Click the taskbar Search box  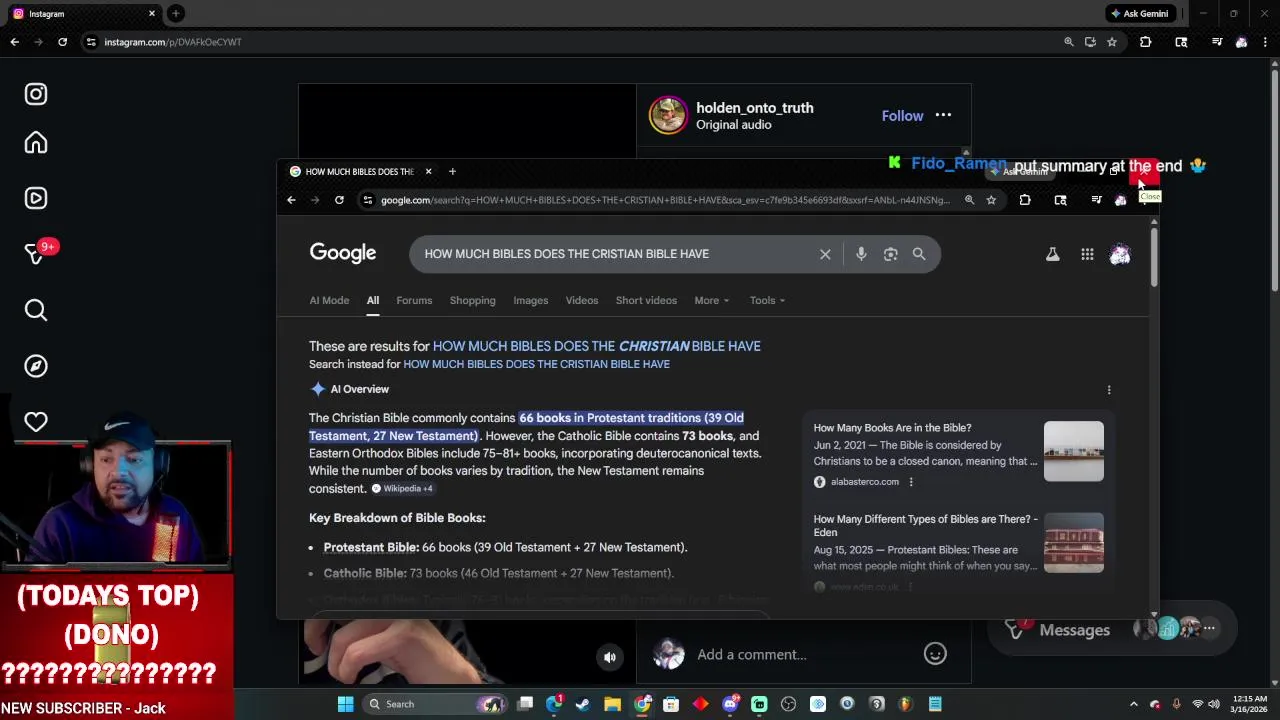pos(434,704)
